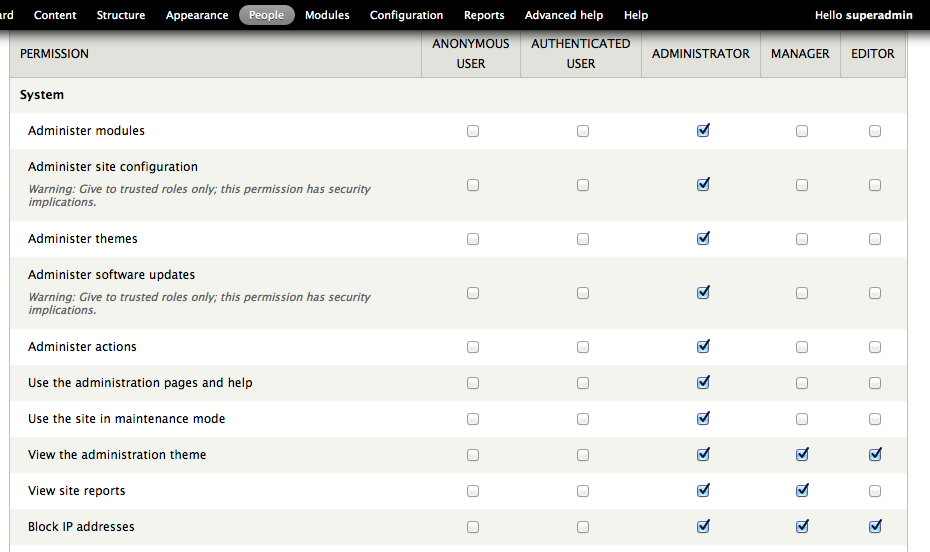The image size is (930, 552).
Task: Uncheck View administration theme for Editor
Action: pos(875,455)
